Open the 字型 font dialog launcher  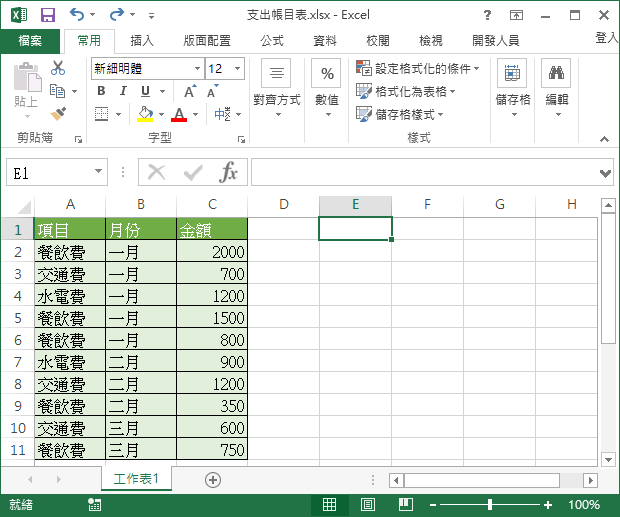click(241, 139)
